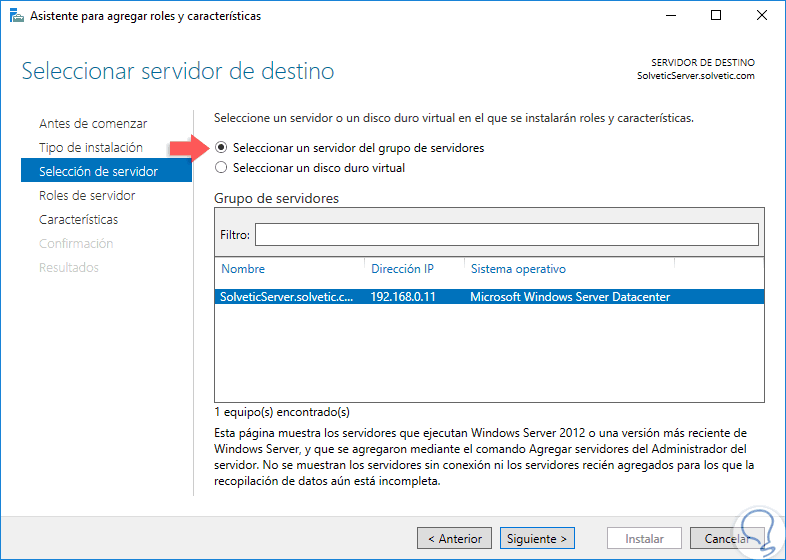Click the Siguiente button
Image resolution: width=786 pixels, height=560 pixels.
coord(537,538)
